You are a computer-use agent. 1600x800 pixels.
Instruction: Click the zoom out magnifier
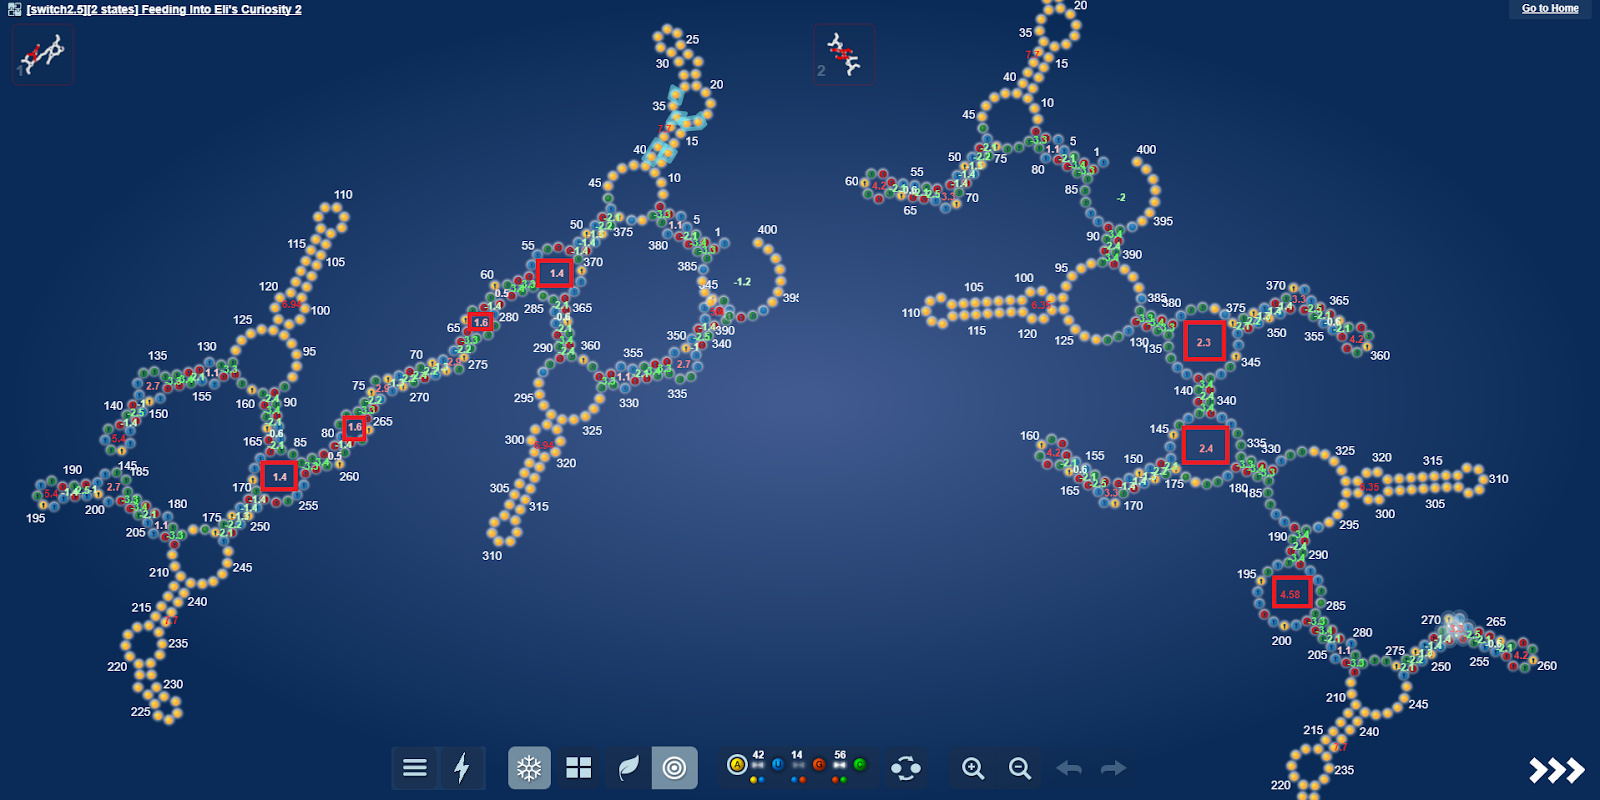tap(1019, 768)
